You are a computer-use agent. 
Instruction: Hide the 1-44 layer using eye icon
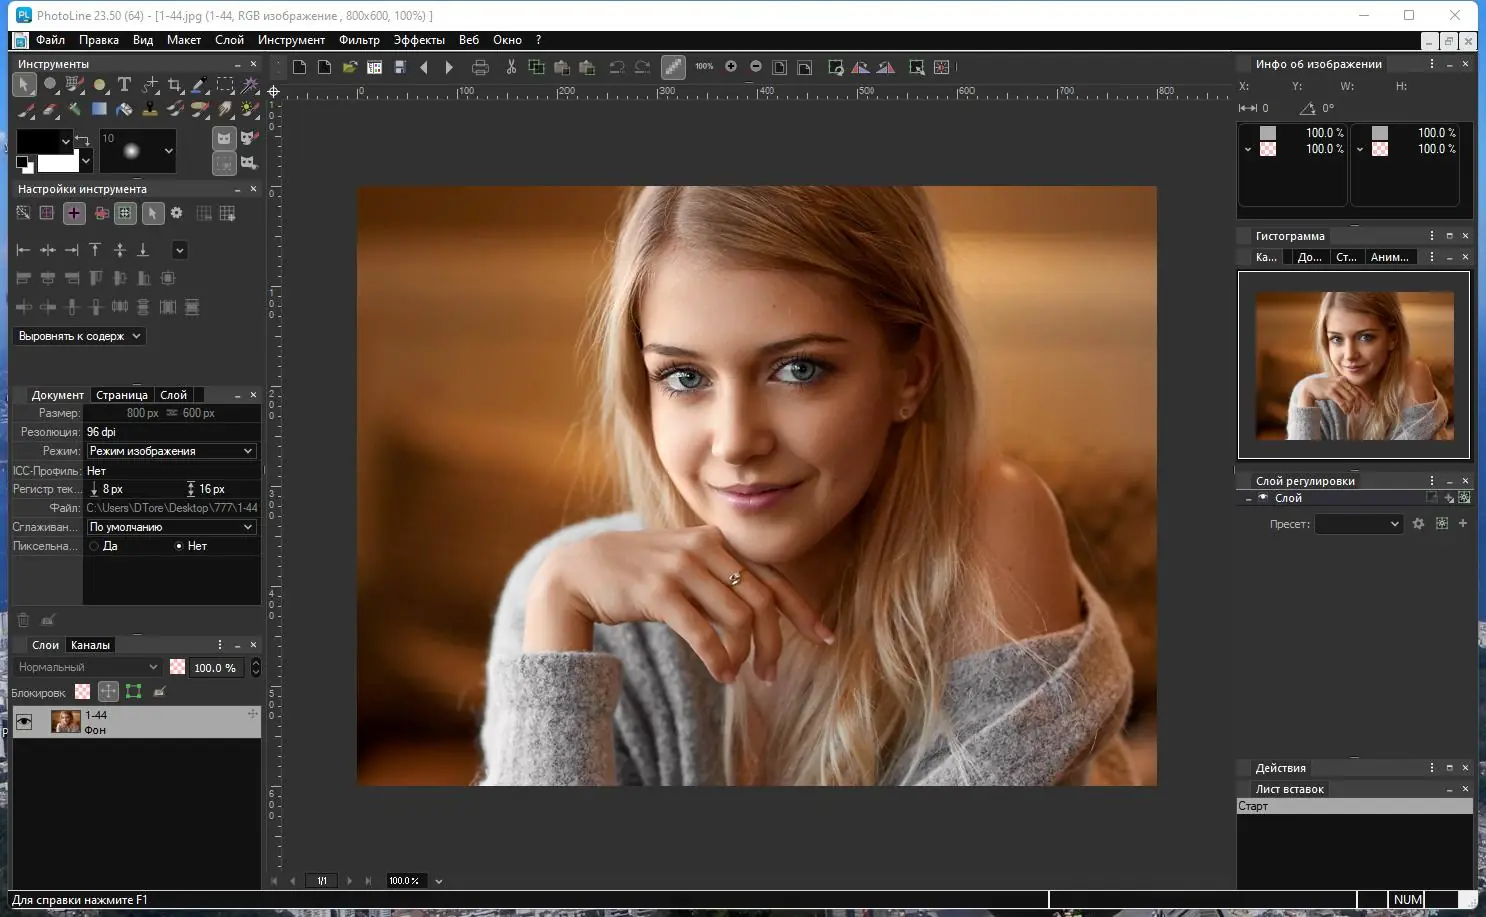[x=24, y=721]
